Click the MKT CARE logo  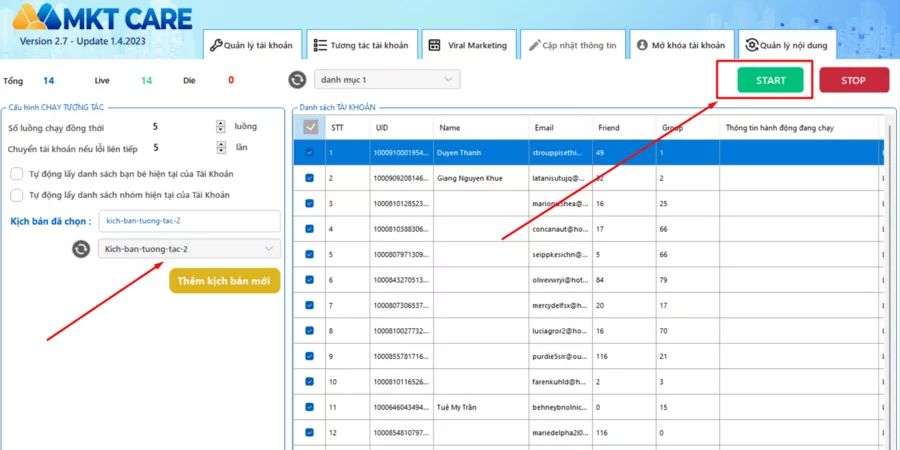click(102, 18)
